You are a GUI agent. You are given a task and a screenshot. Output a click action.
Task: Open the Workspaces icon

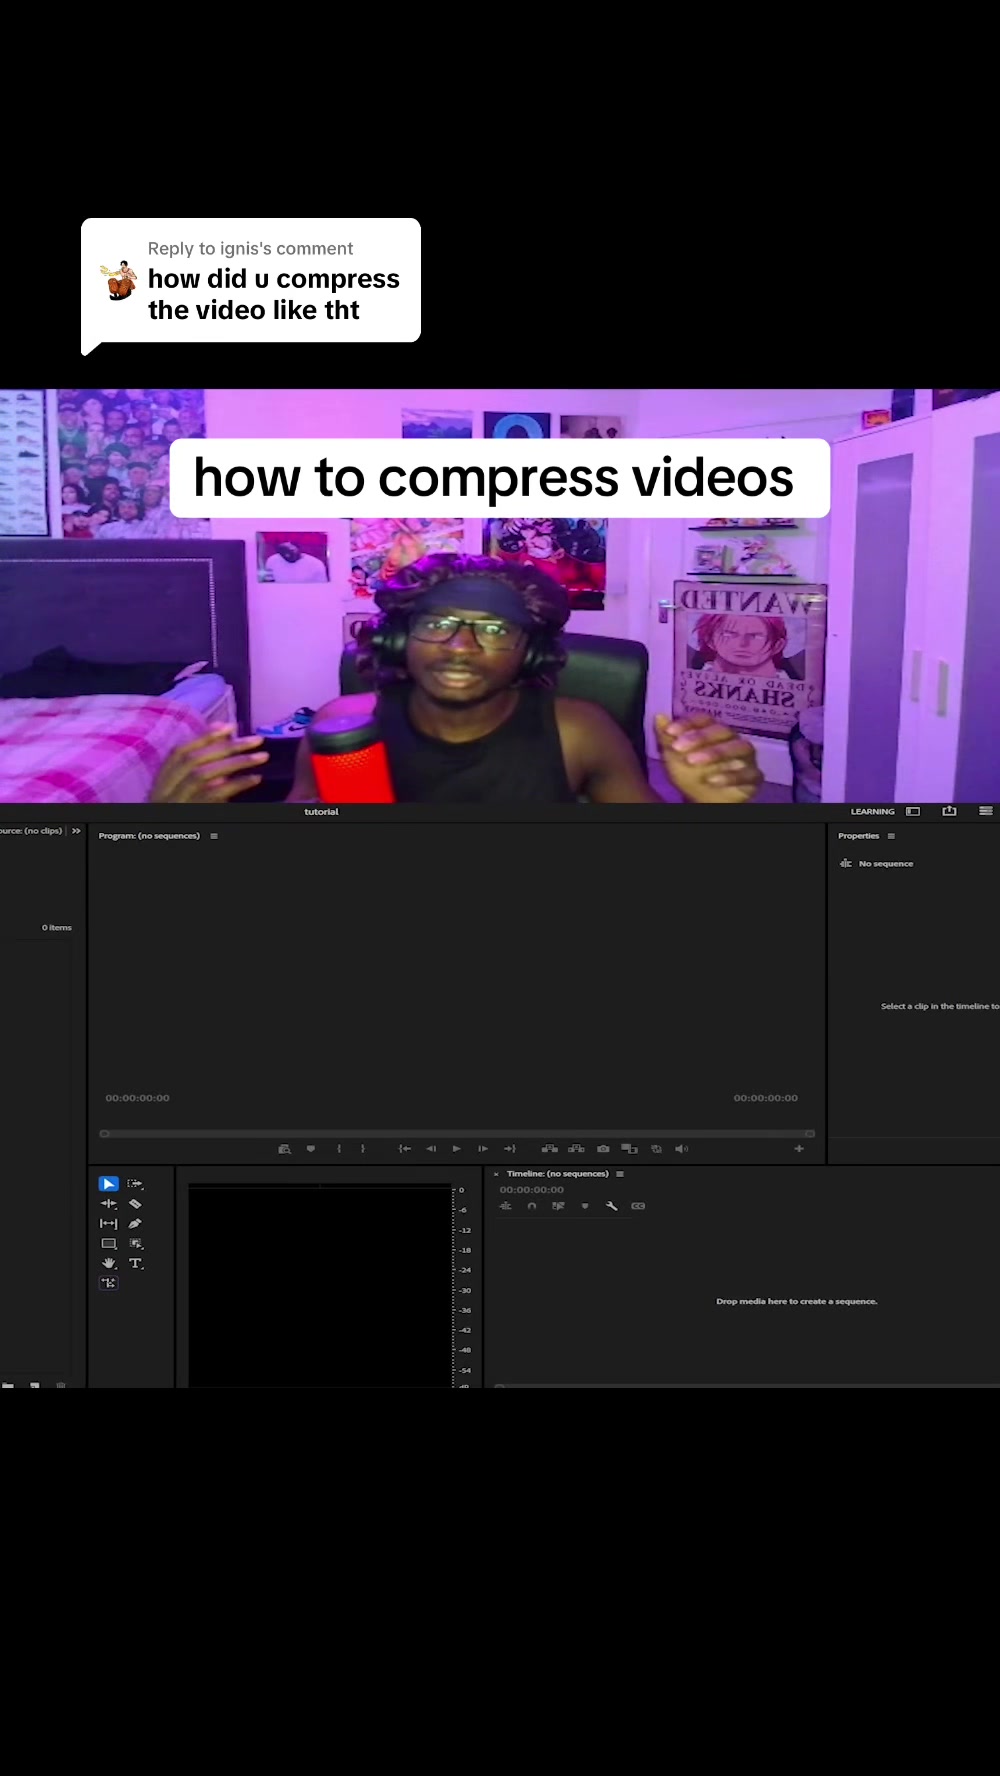913,811
